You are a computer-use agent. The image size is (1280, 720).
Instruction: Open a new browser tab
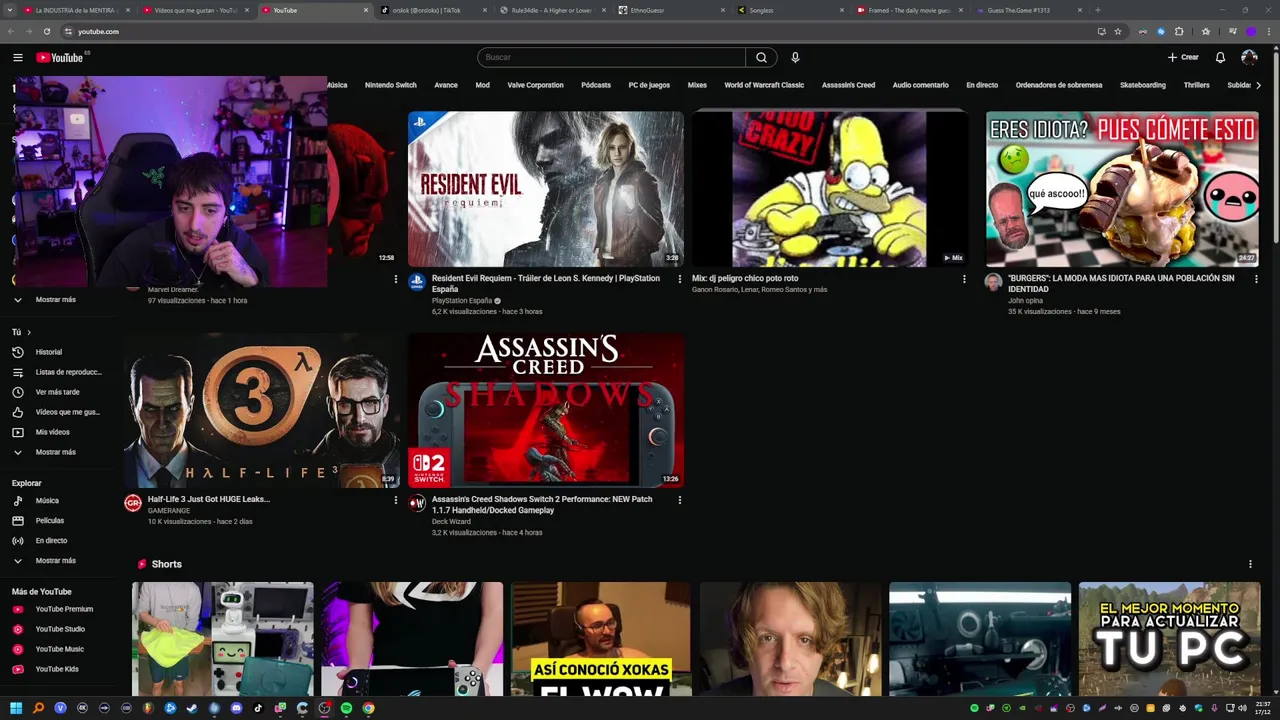point(1097,10)
